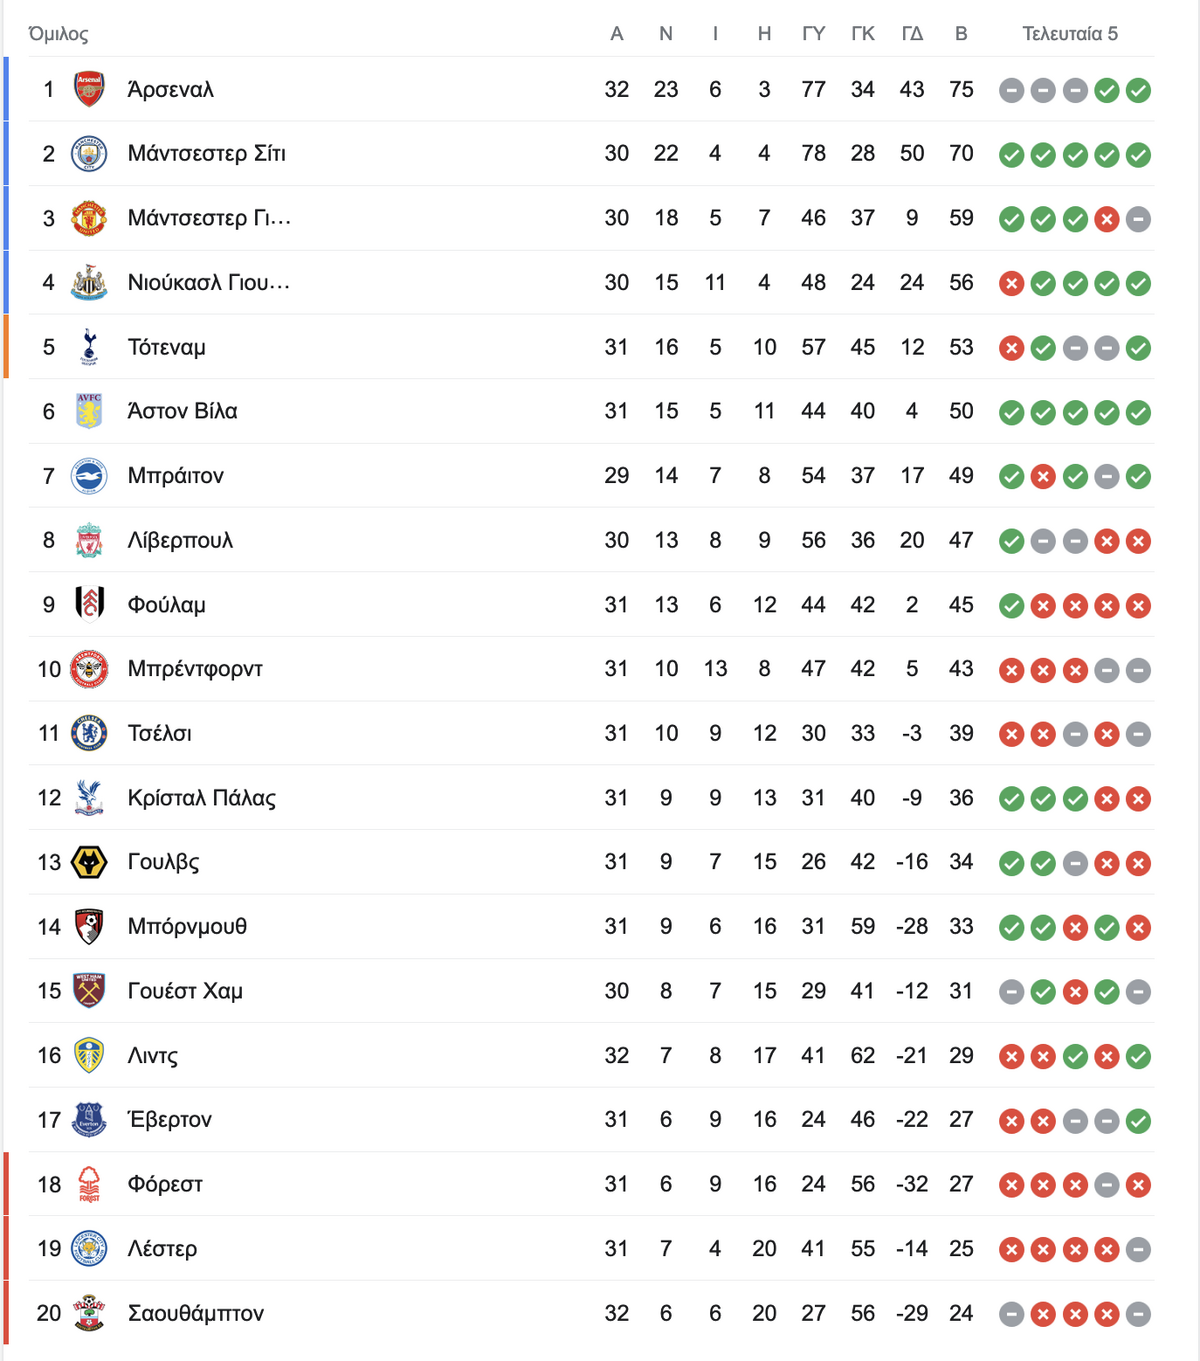
Task: Click the Arsenal club crest
Action: tap(89, 89)
